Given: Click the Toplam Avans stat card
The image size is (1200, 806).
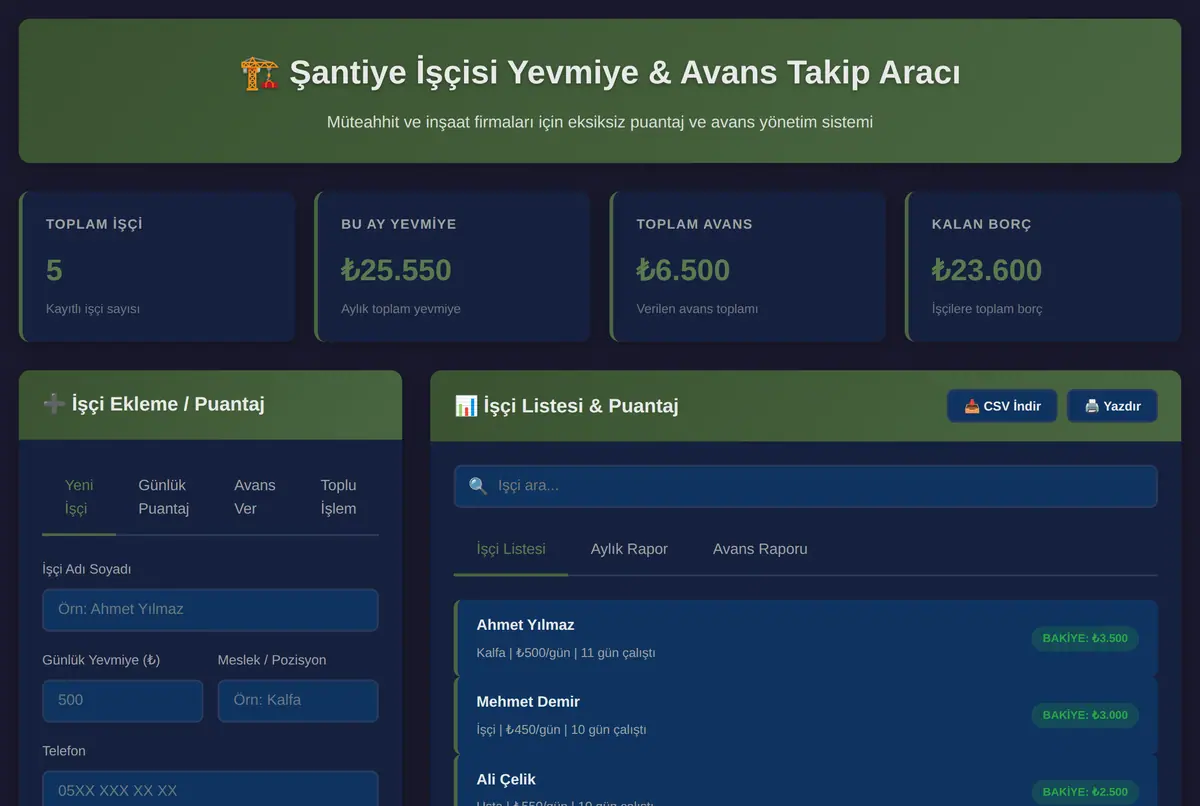Looking at the screenshot, I should [748, 267].
